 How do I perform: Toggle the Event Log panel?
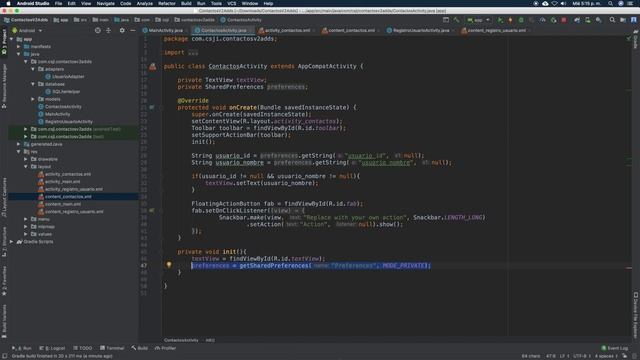(x=615, y=348)
